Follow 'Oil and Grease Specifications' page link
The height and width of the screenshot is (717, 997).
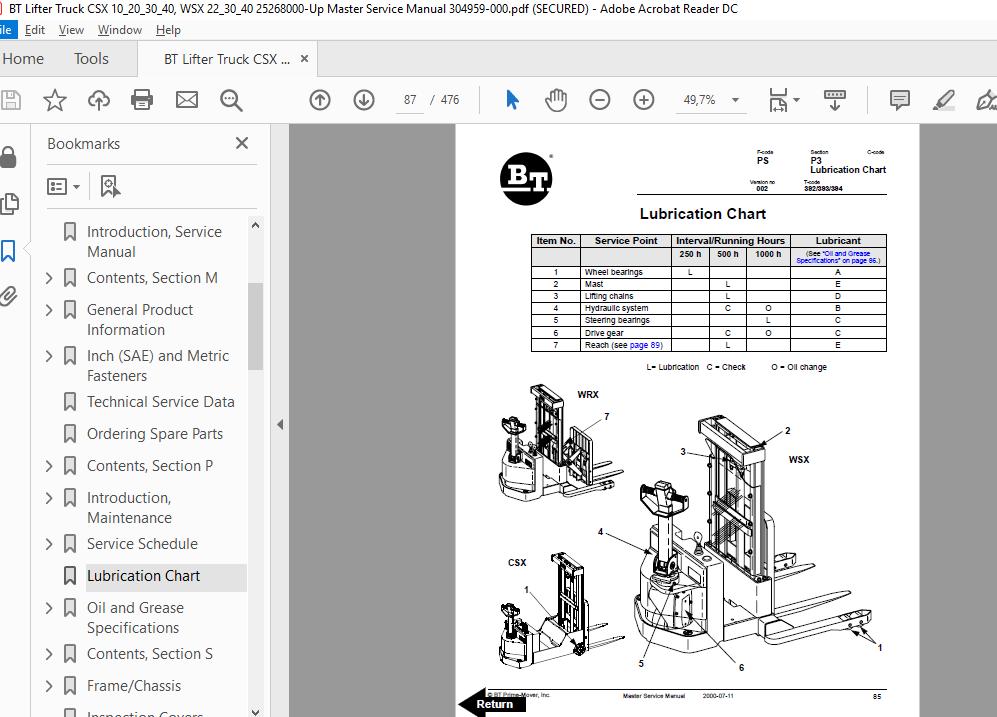pyautogui.click(x=839, y=257)
